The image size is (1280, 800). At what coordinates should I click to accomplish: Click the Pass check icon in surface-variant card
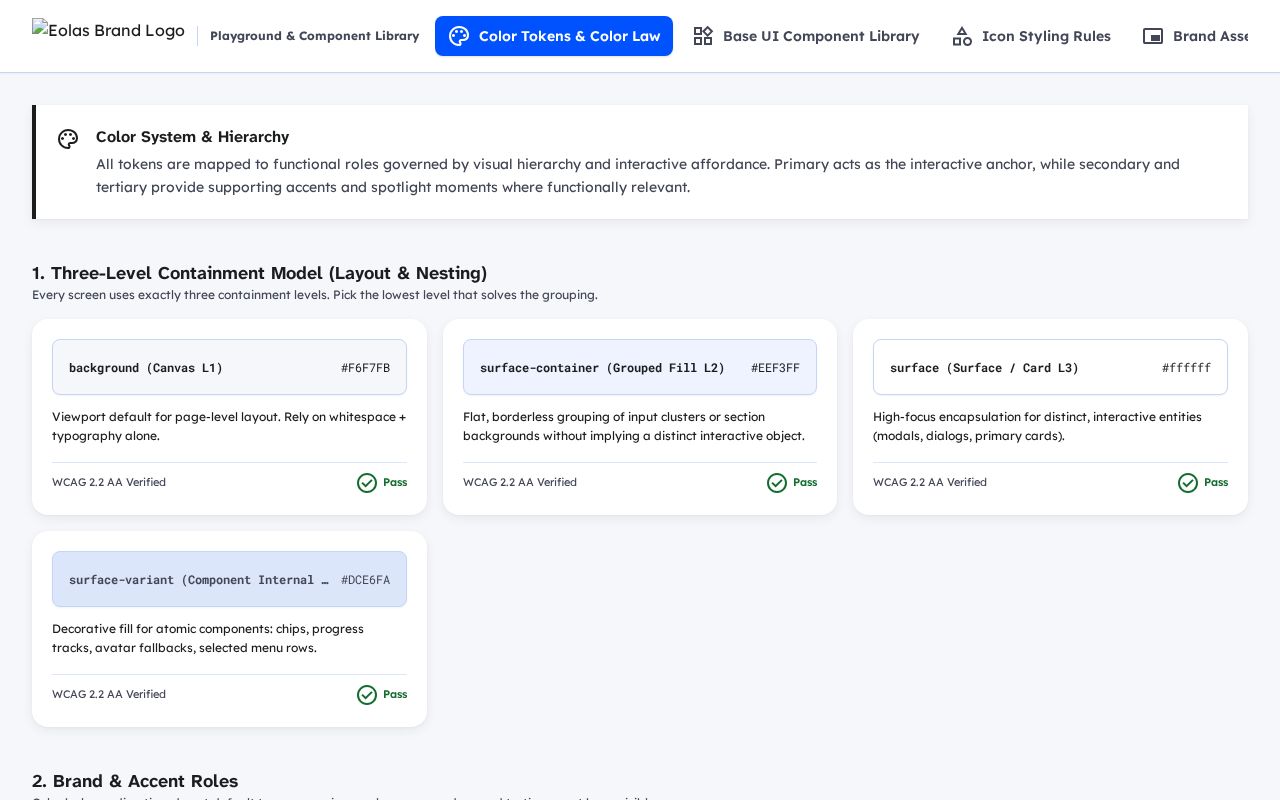coord(367,695)
